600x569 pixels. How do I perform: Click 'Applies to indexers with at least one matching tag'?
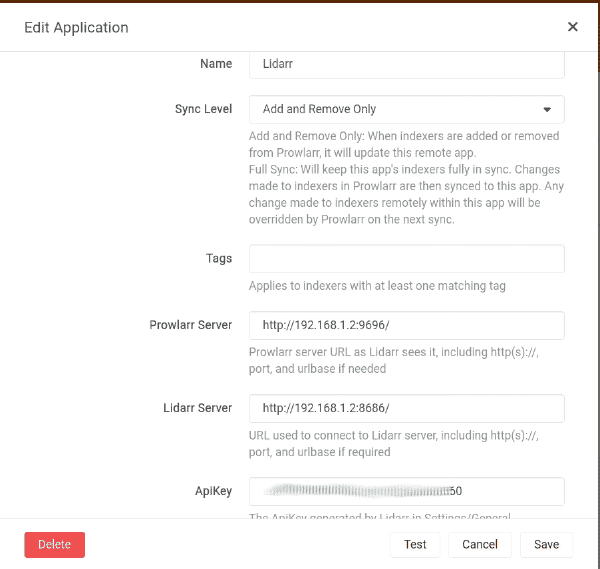[x=377, y=286]
